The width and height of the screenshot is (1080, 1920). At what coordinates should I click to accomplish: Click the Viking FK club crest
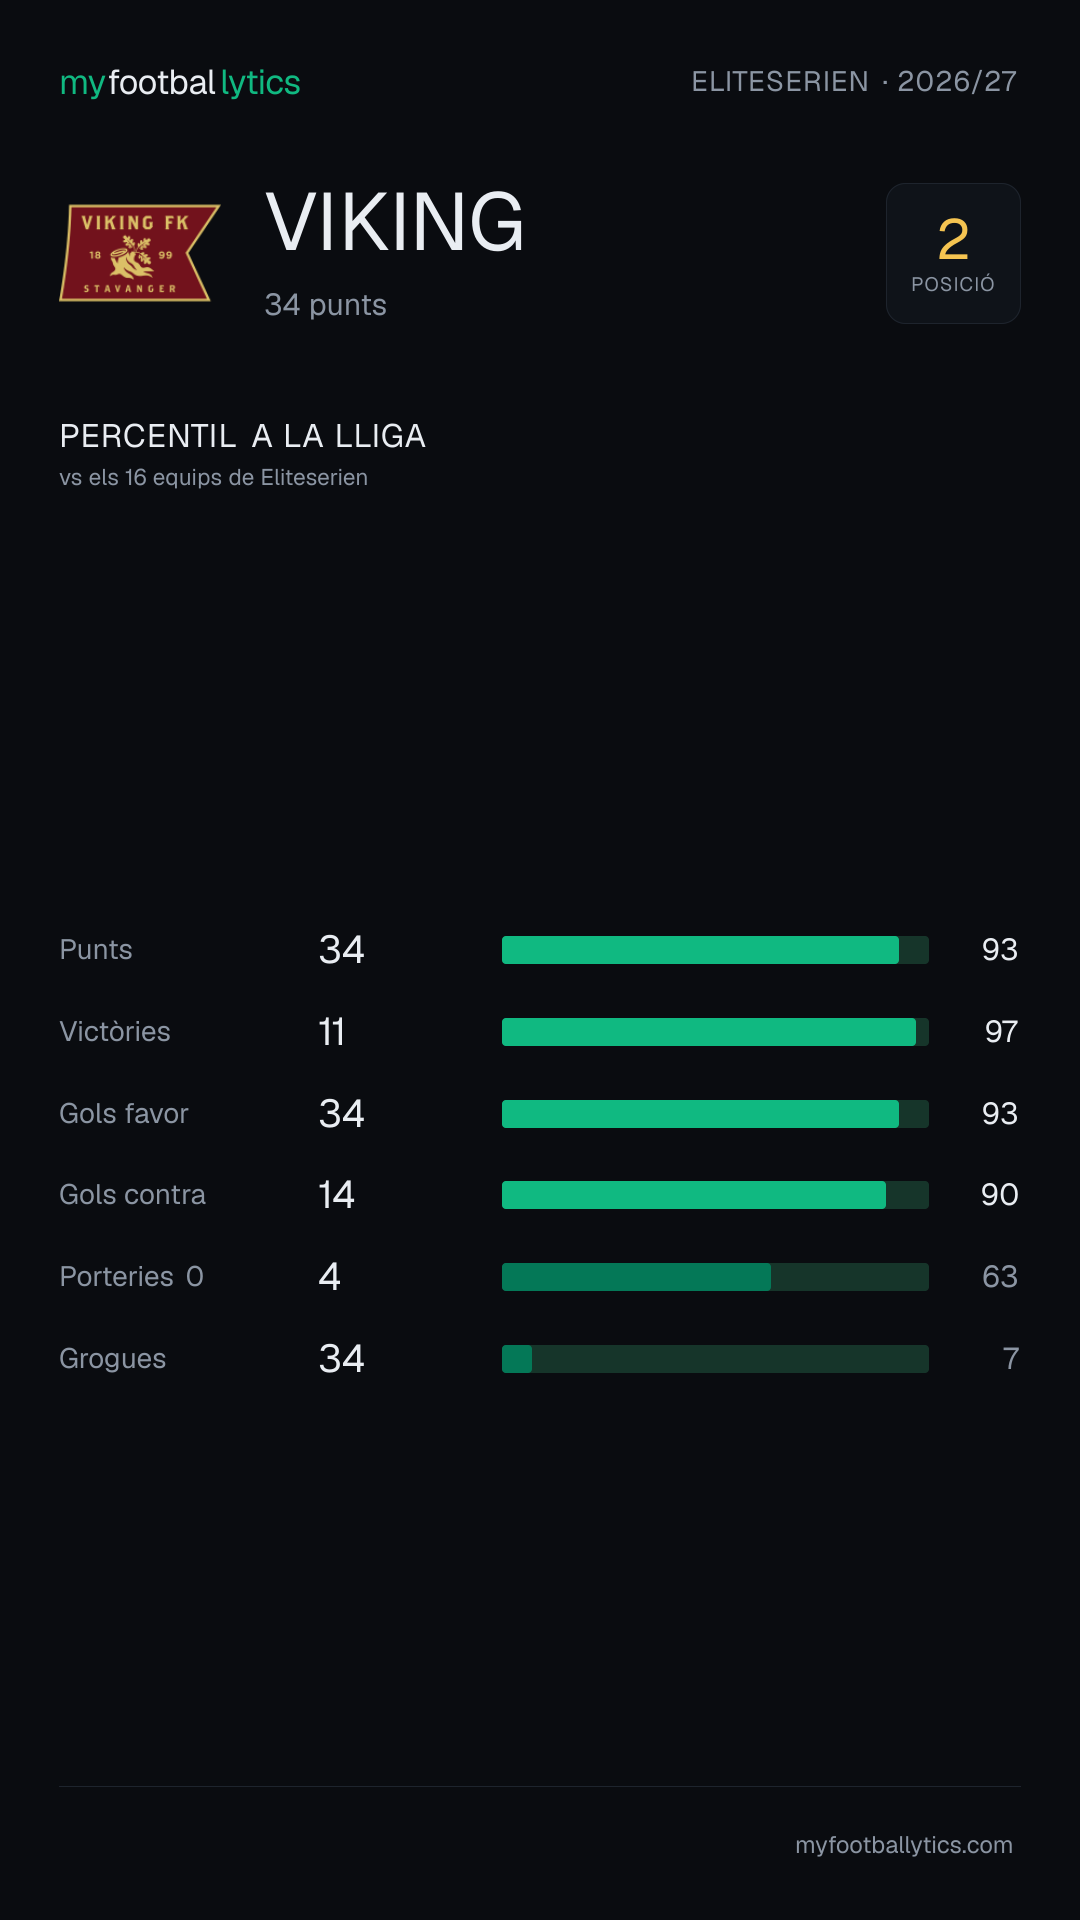140,253
